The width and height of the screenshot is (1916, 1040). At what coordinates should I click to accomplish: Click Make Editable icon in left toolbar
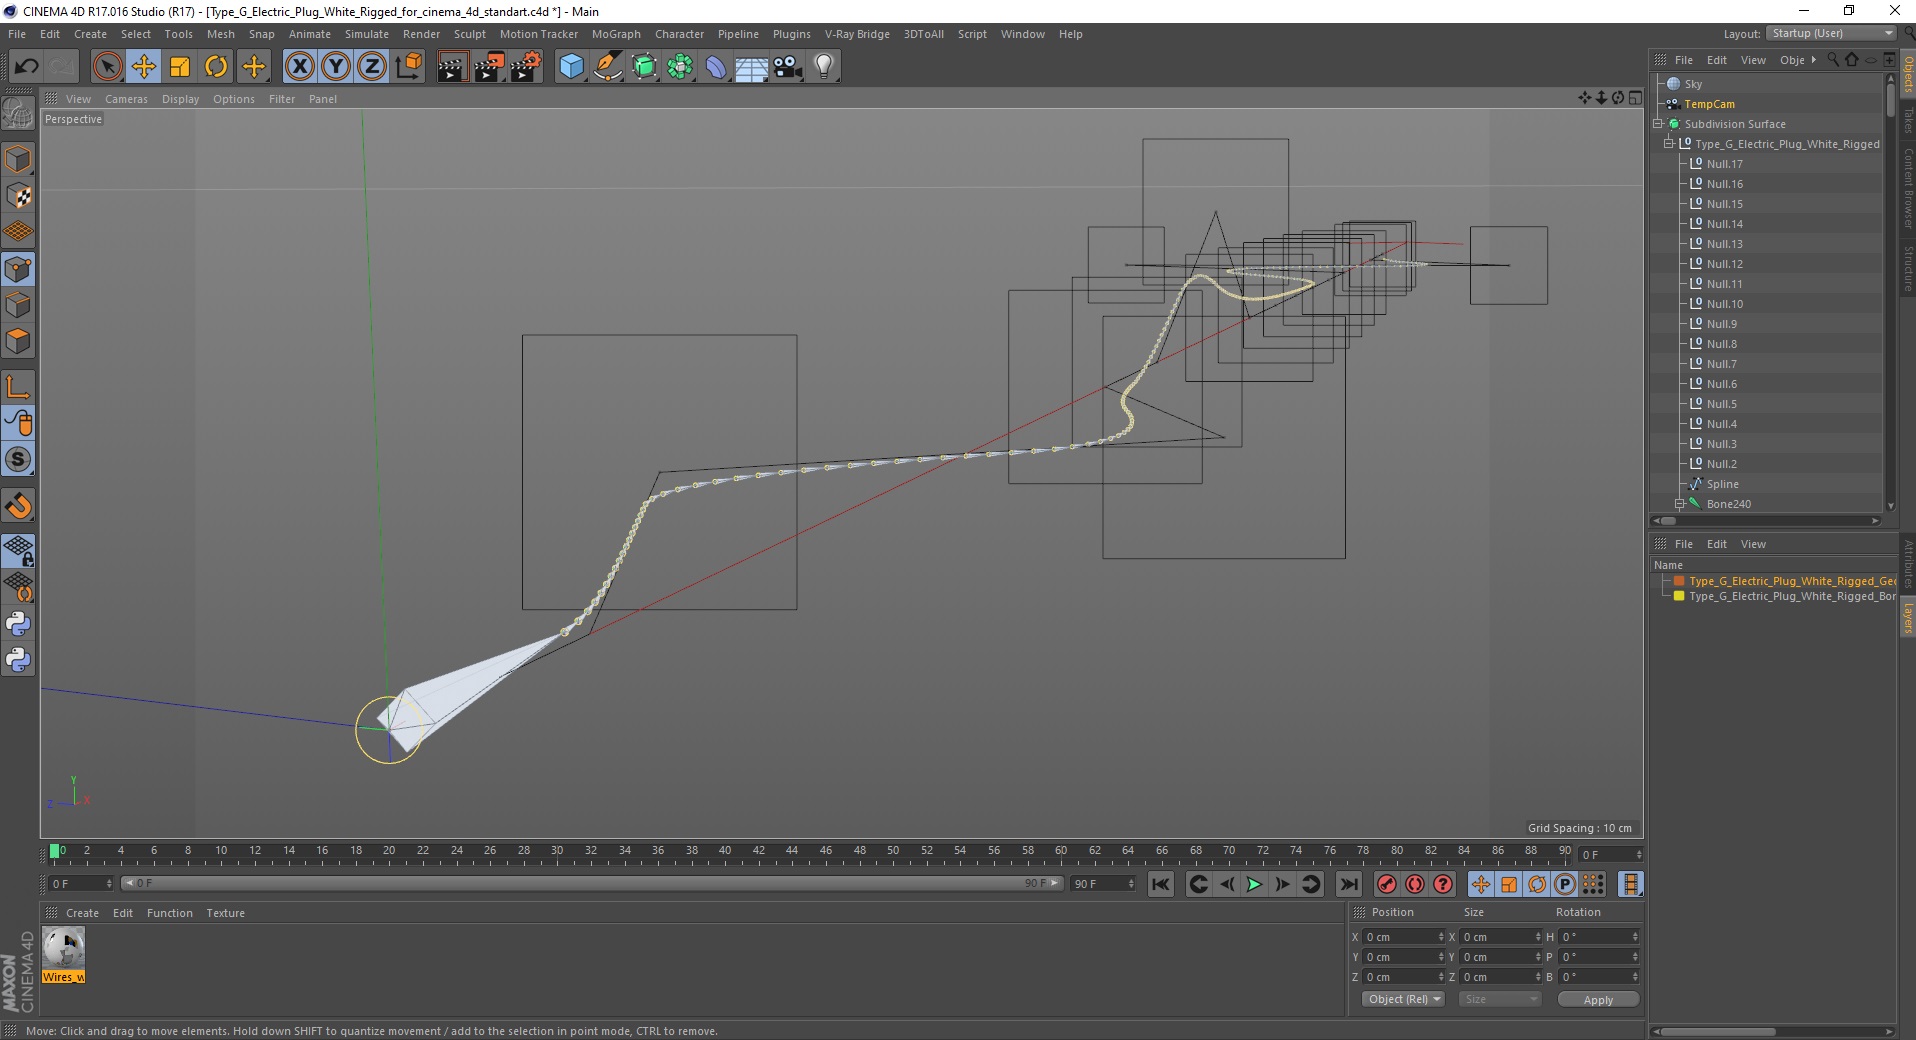[18, 113]
